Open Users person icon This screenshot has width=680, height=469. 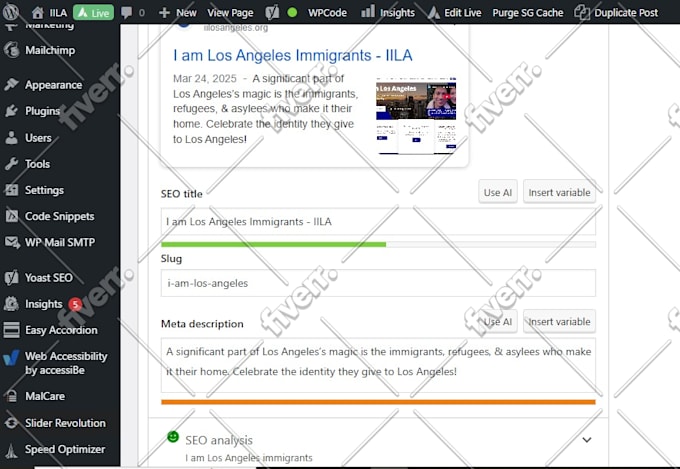[12, 138]
